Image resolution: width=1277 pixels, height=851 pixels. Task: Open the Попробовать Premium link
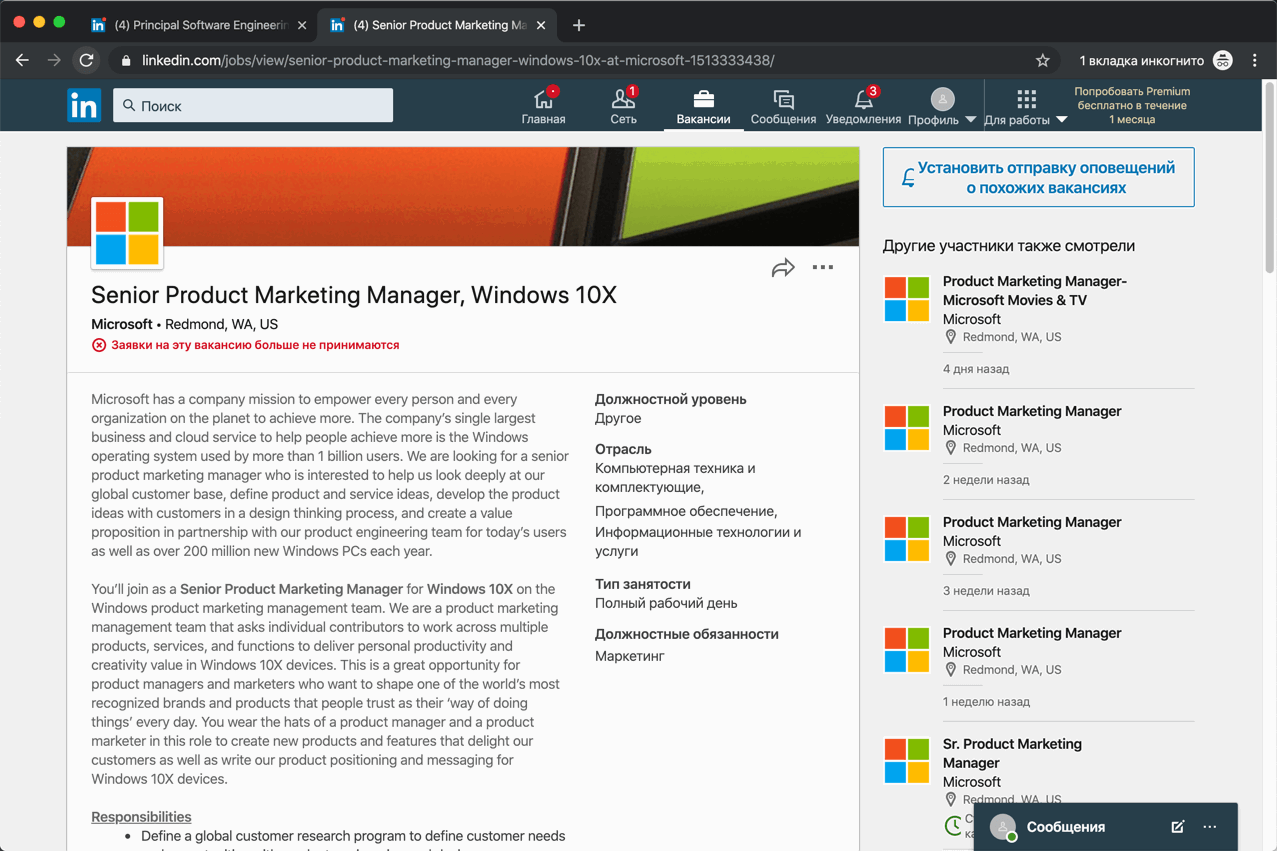coord(1131,104)
